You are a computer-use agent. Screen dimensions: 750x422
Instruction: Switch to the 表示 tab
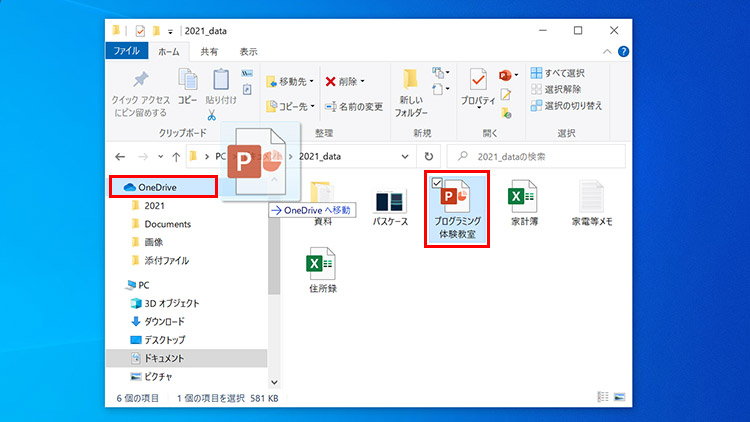248,51
